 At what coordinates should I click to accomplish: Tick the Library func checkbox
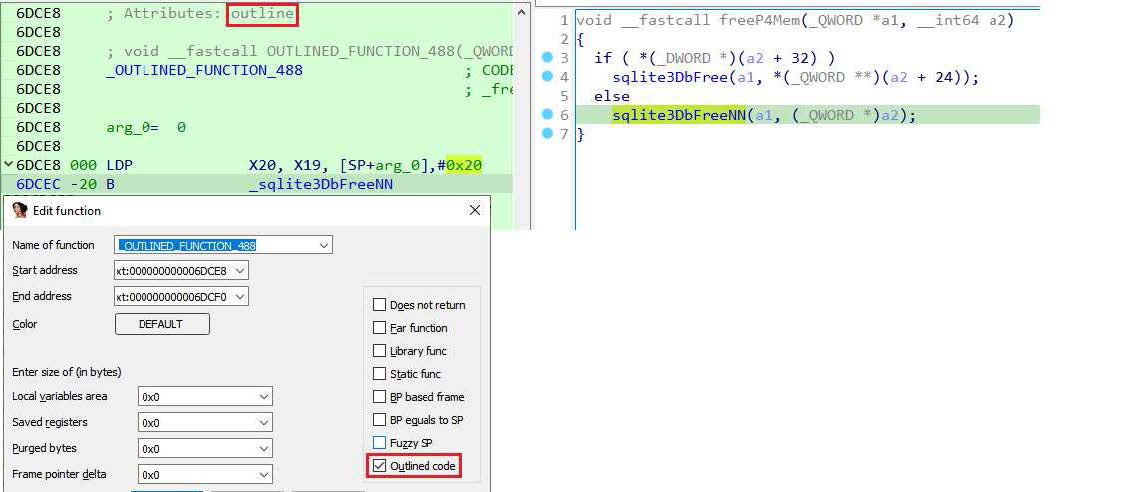(379, 351)
